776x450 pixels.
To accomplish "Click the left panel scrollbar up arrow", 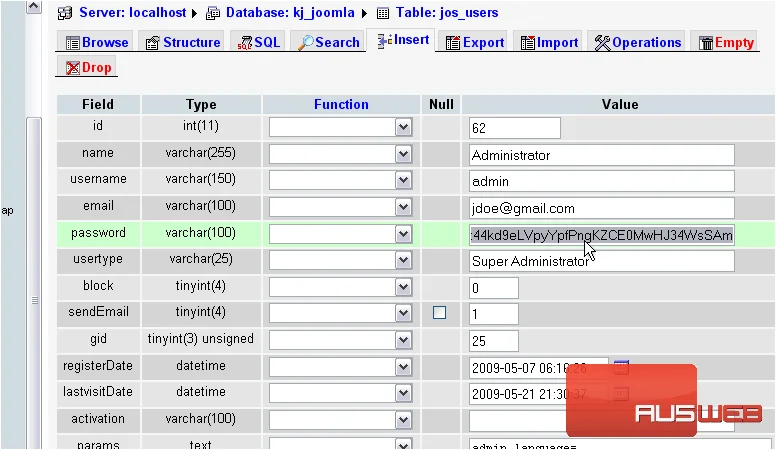I will point(34,6).
